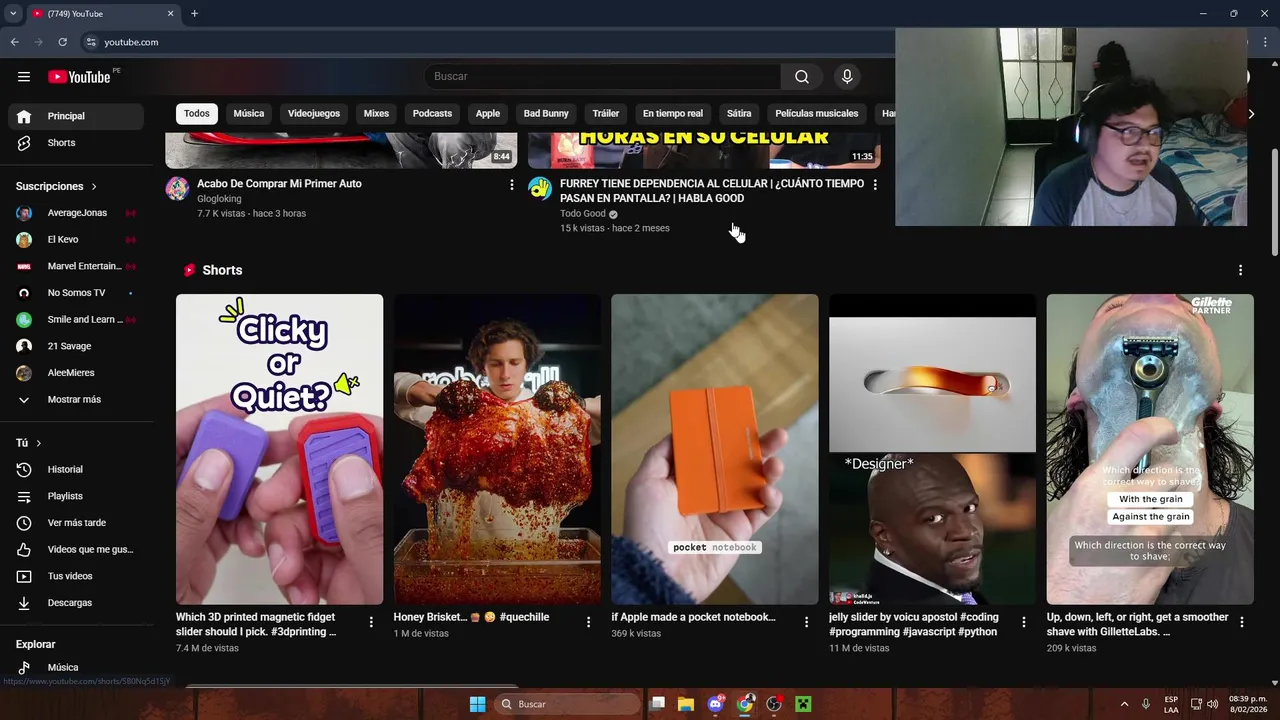The image size is (1280, 720).
Task: Show hidden system tray icons
Action: tap(1124, 704)
